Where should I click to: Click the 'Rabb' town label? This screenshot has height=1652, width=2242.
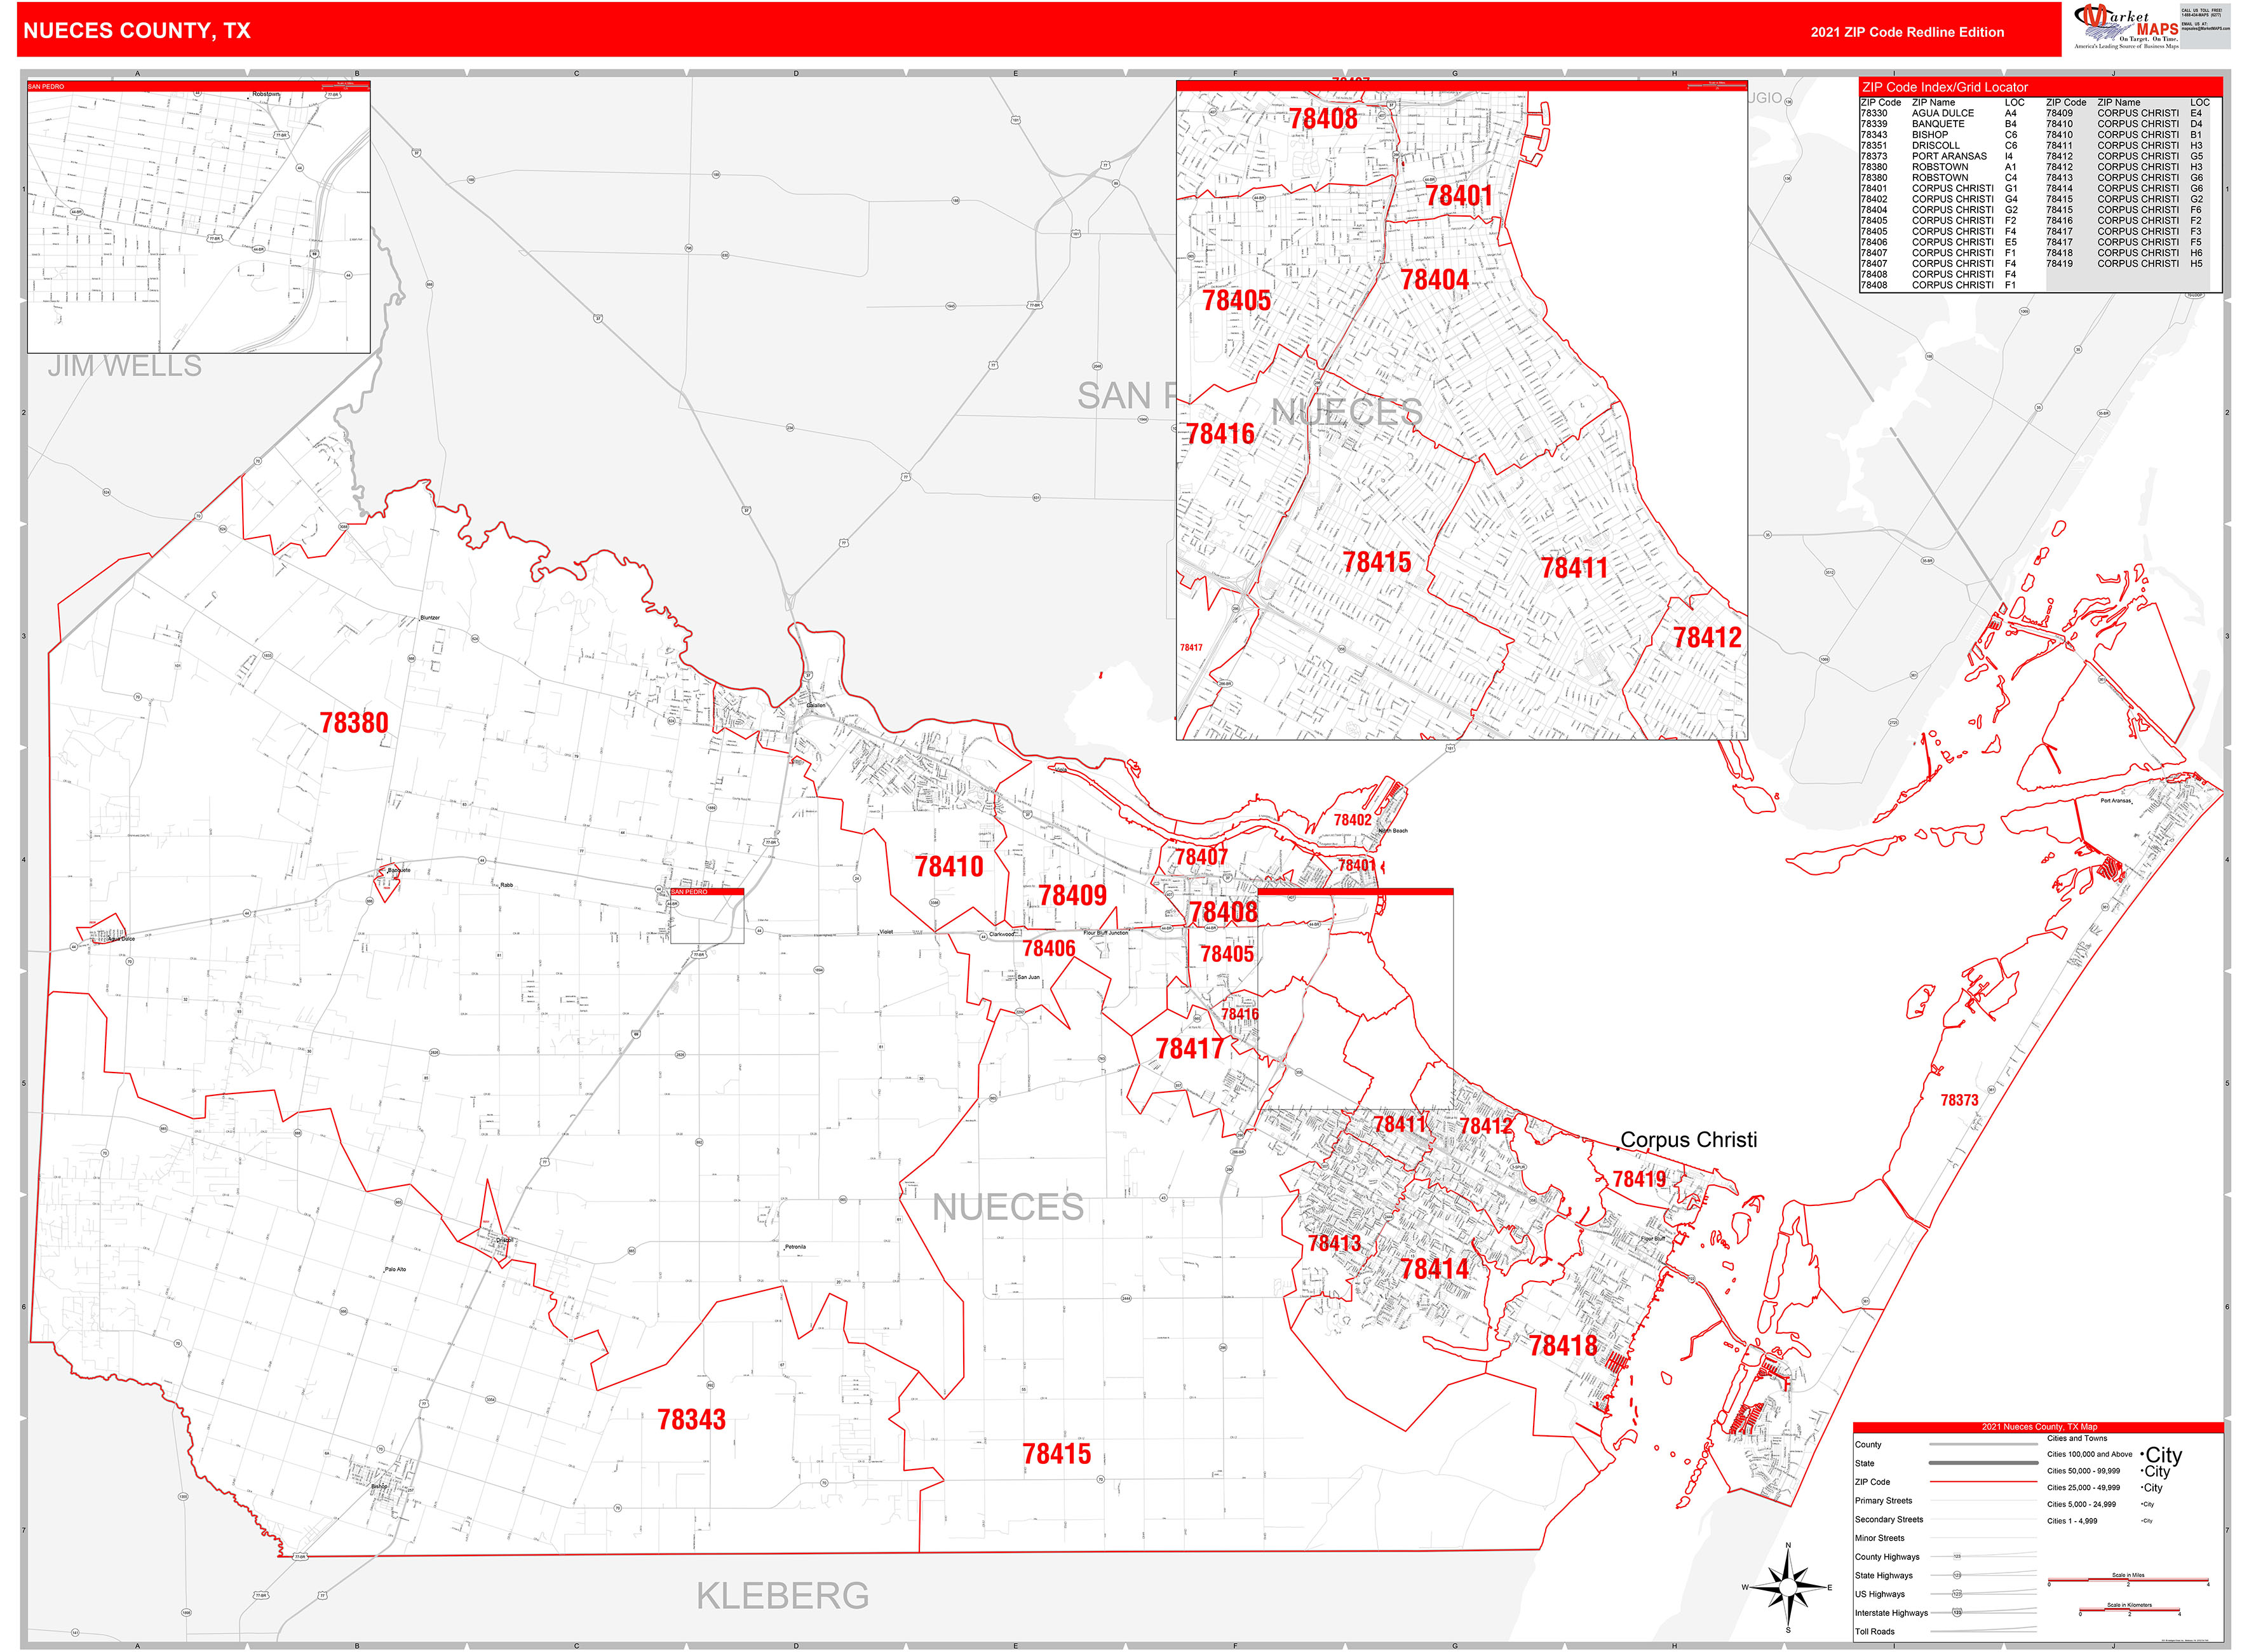click(x=507, y=886)
